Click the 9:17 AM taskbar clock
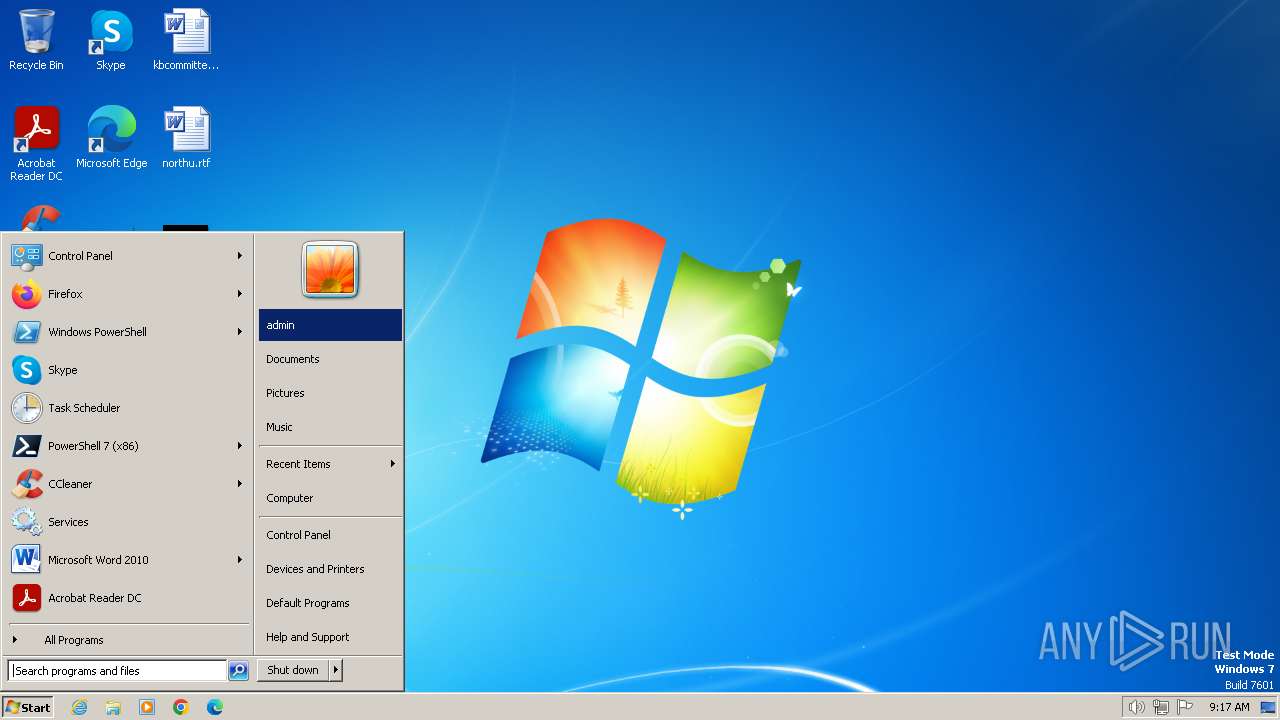1280x720 pixels. pyautogui.click(x=1229, y=707)
